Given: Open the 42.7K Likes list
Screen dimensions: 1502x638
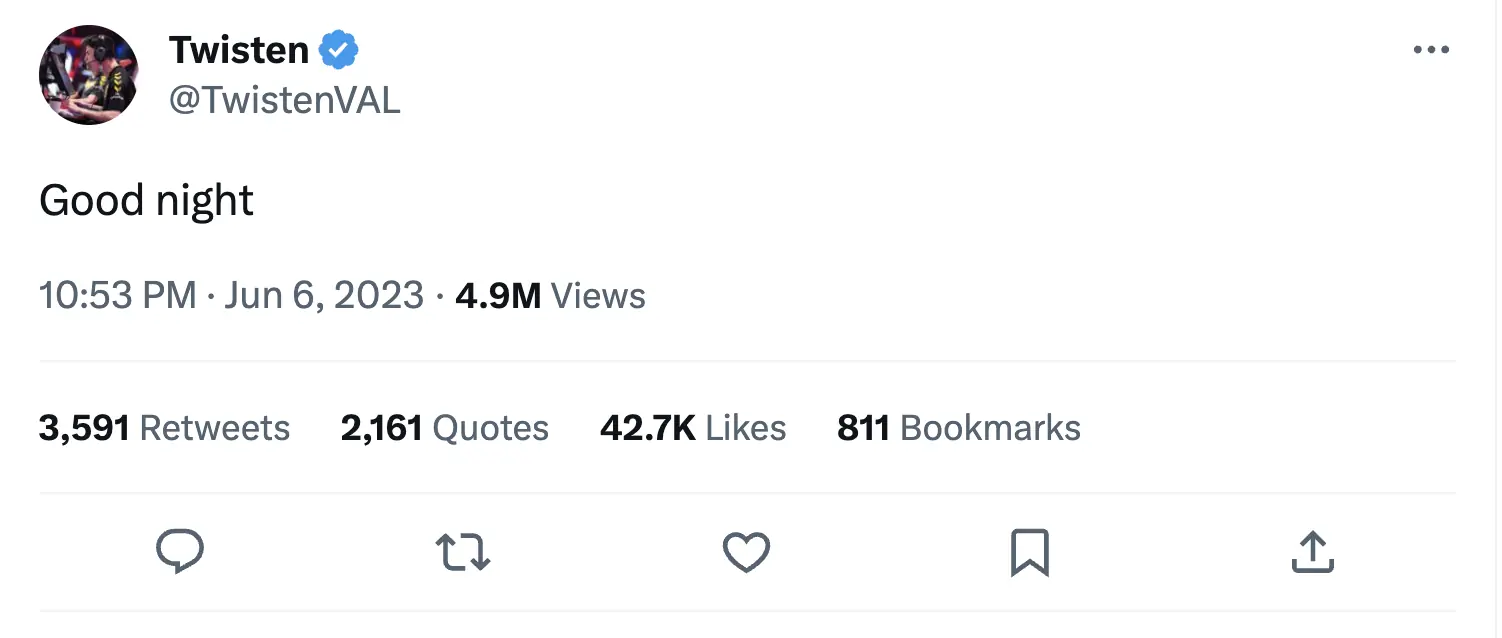Looking at the screenshot, I should [693, 428].
